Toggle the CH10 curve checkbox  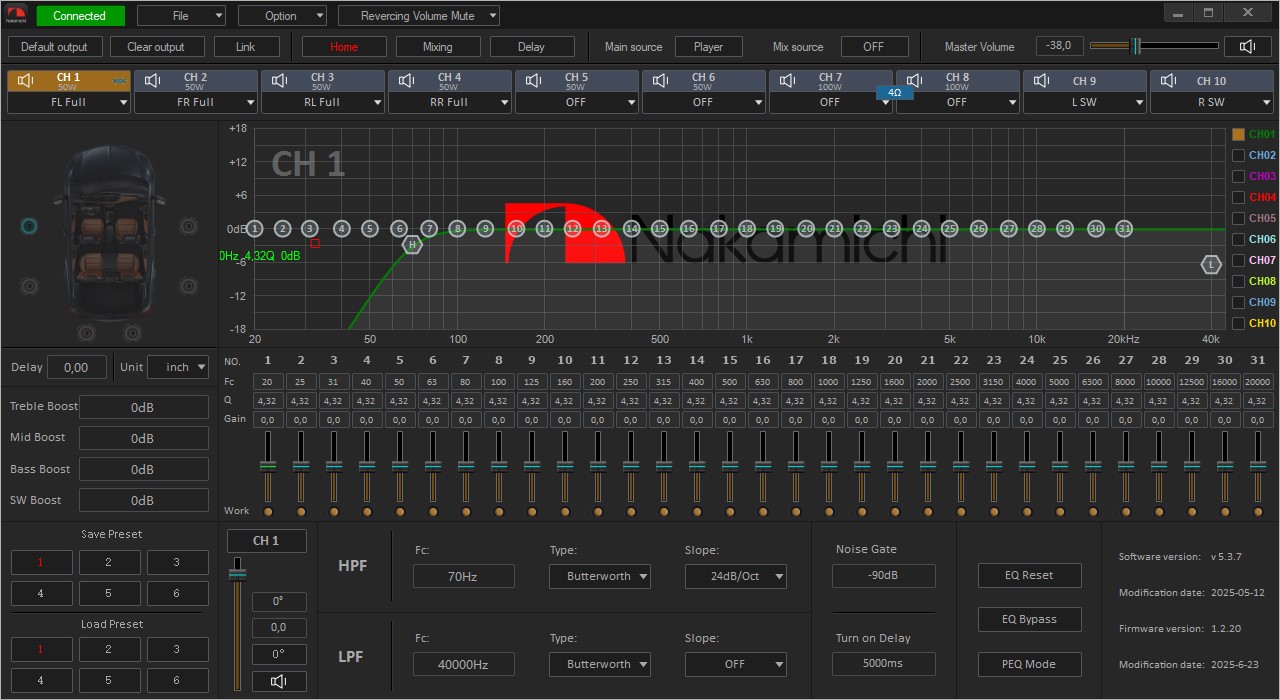(1239, 323)
